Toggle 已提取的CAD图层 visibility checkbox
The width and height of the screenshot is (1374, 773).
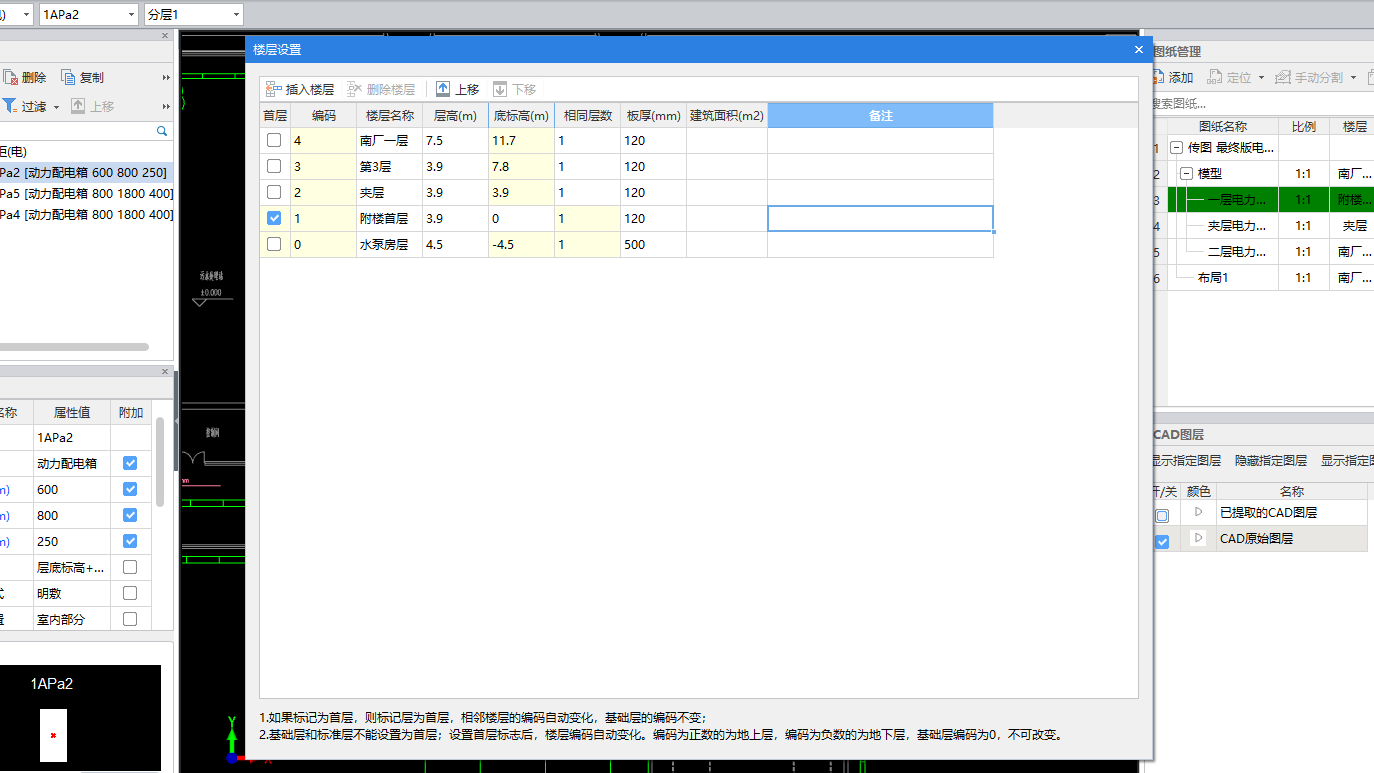[1162, 516]
